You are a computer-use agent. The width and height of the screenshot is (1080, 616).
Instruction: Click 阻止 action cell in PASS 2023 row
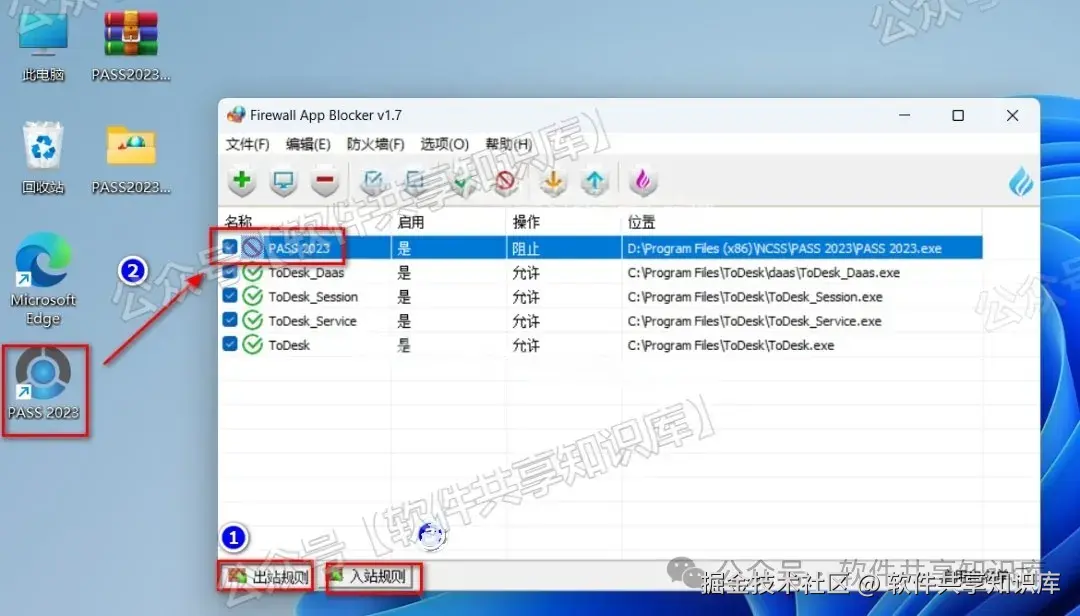coord(526,249)
